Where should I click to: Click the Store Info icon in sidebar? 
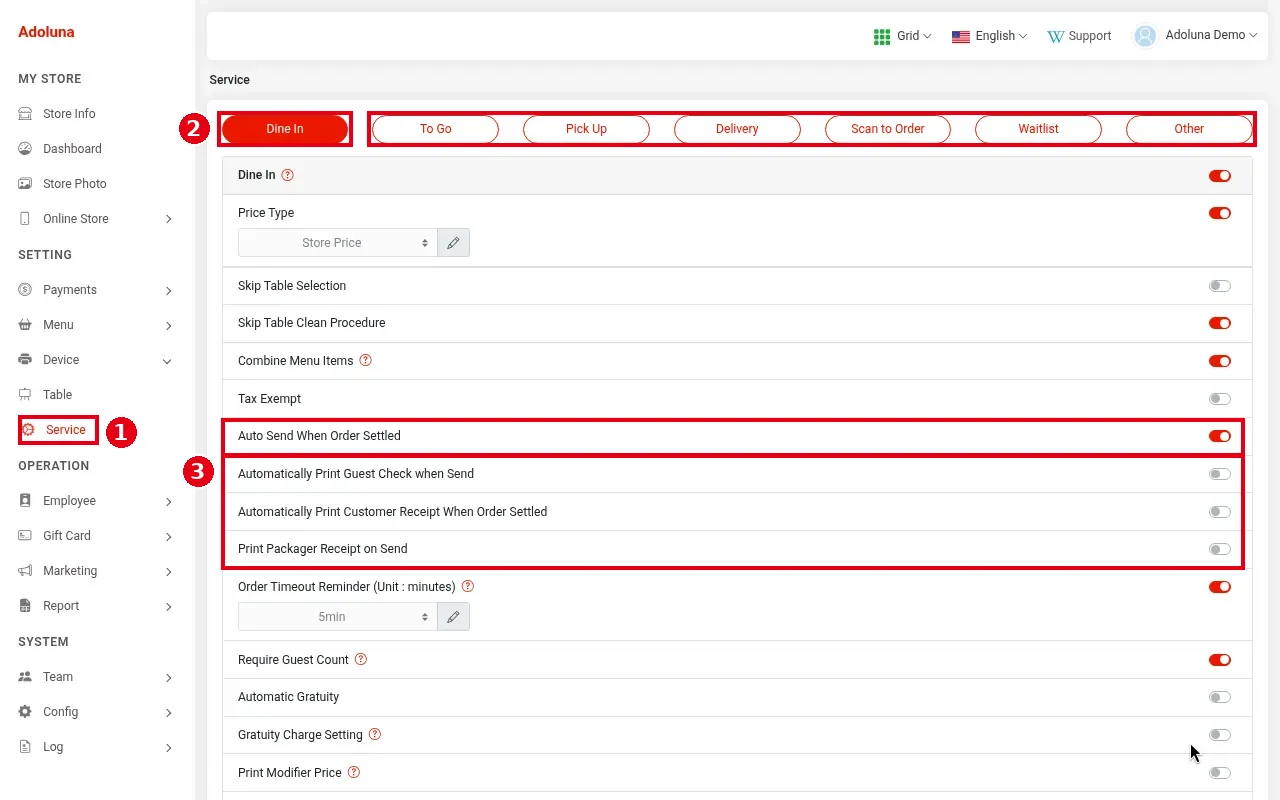tap(25, 114)
